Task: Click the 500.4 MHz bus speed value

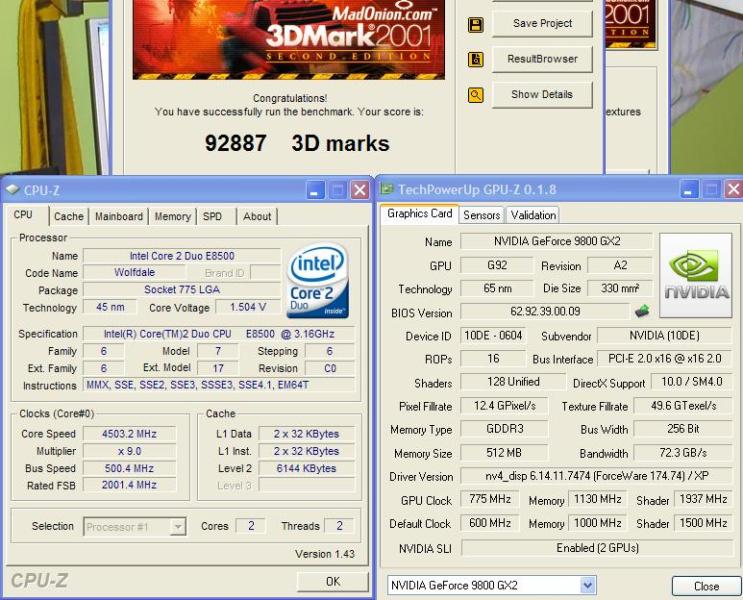Action: click(129, 468)
